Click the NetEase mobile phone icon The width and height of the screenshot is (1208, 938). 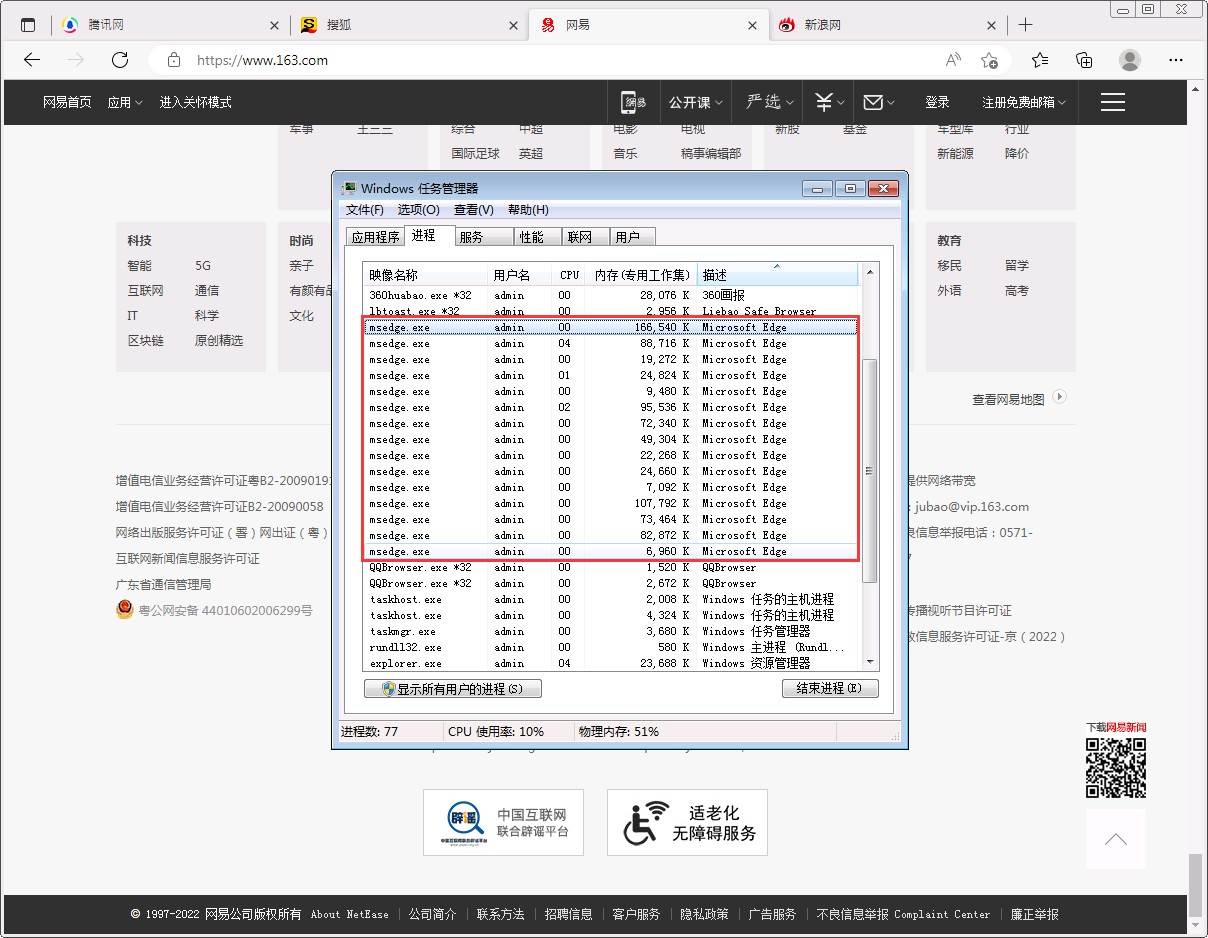(x=634, y=102)
